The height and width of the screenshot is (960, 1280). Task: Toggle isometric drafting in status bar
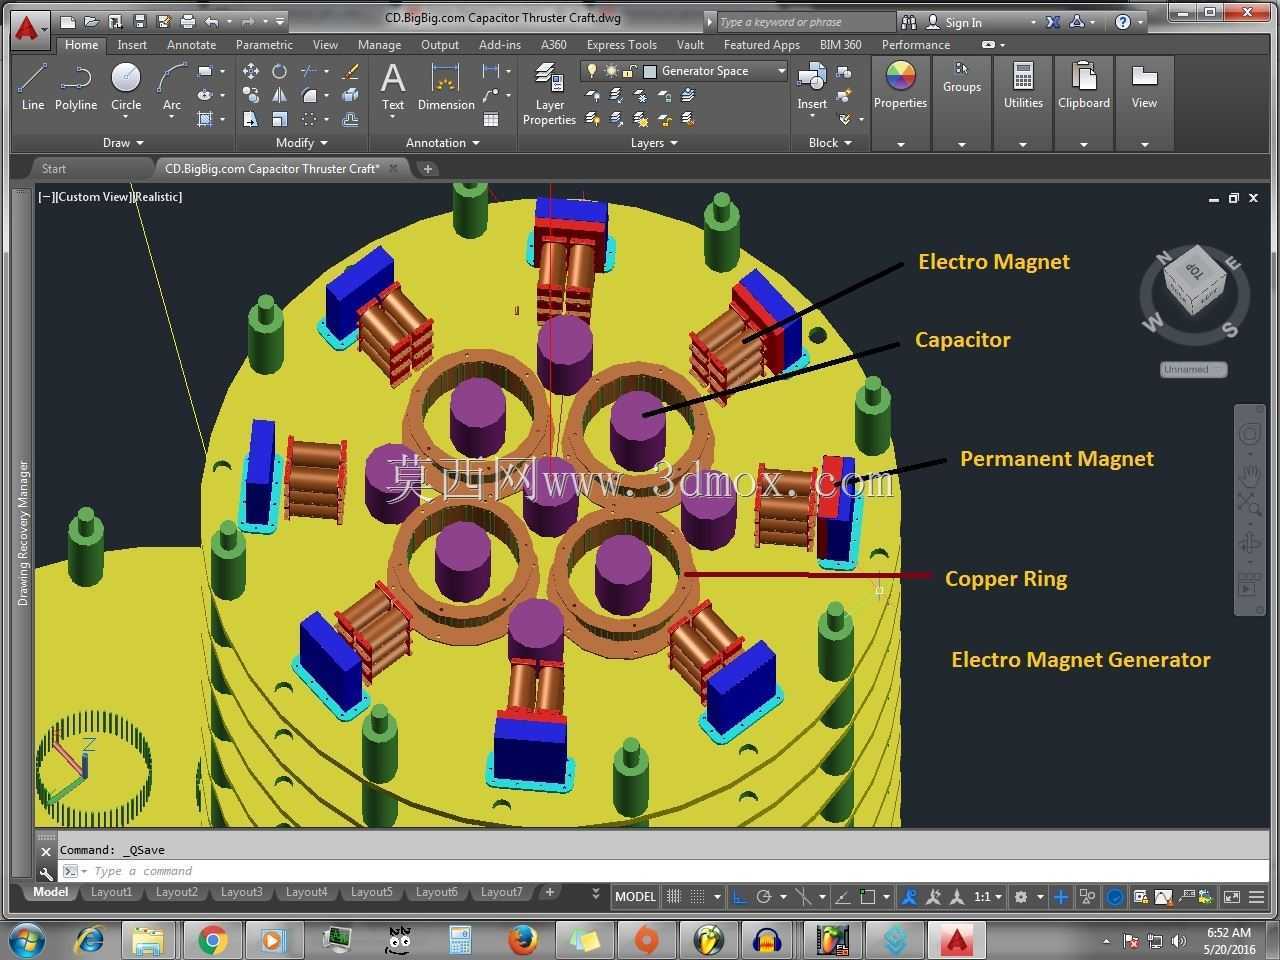click(803, 896)
